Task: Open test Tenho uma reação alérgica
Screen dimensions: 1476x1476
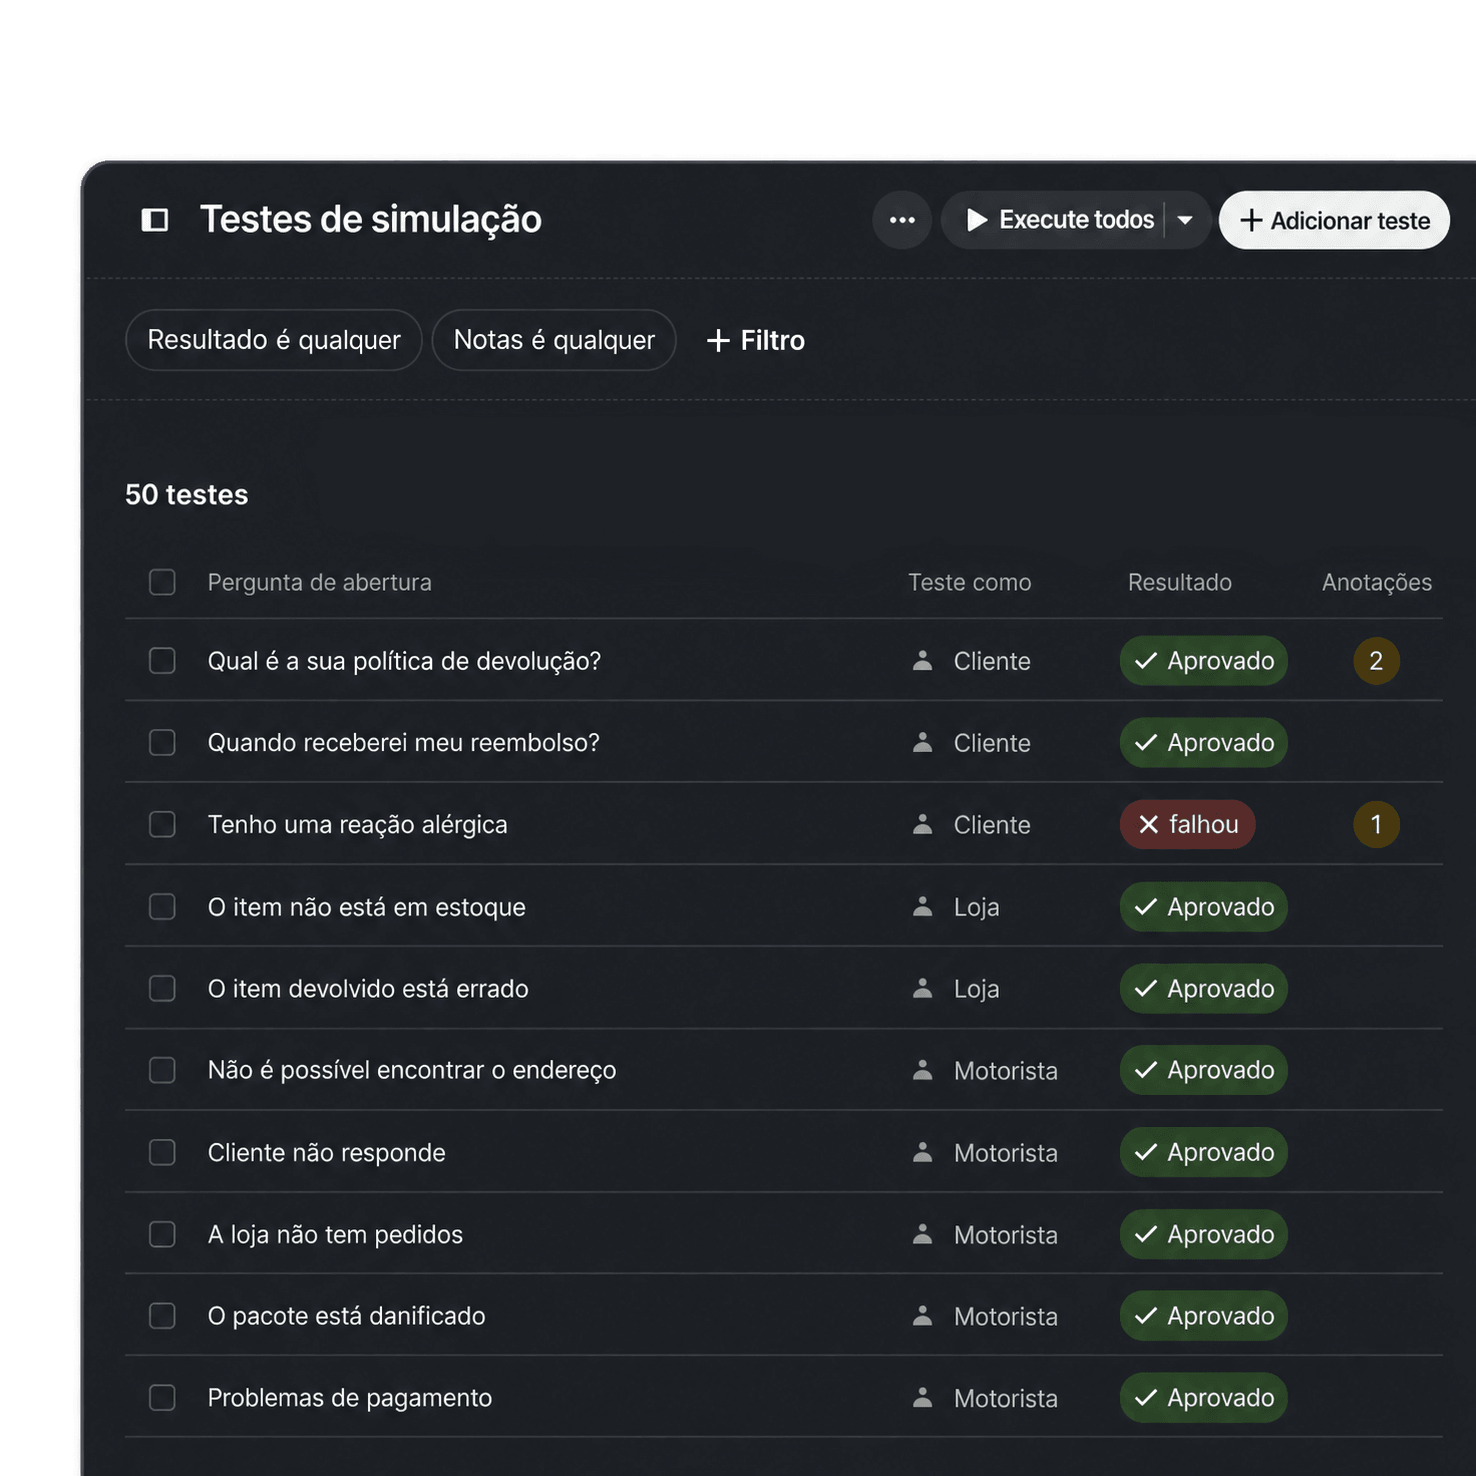Action: [357, 825]
